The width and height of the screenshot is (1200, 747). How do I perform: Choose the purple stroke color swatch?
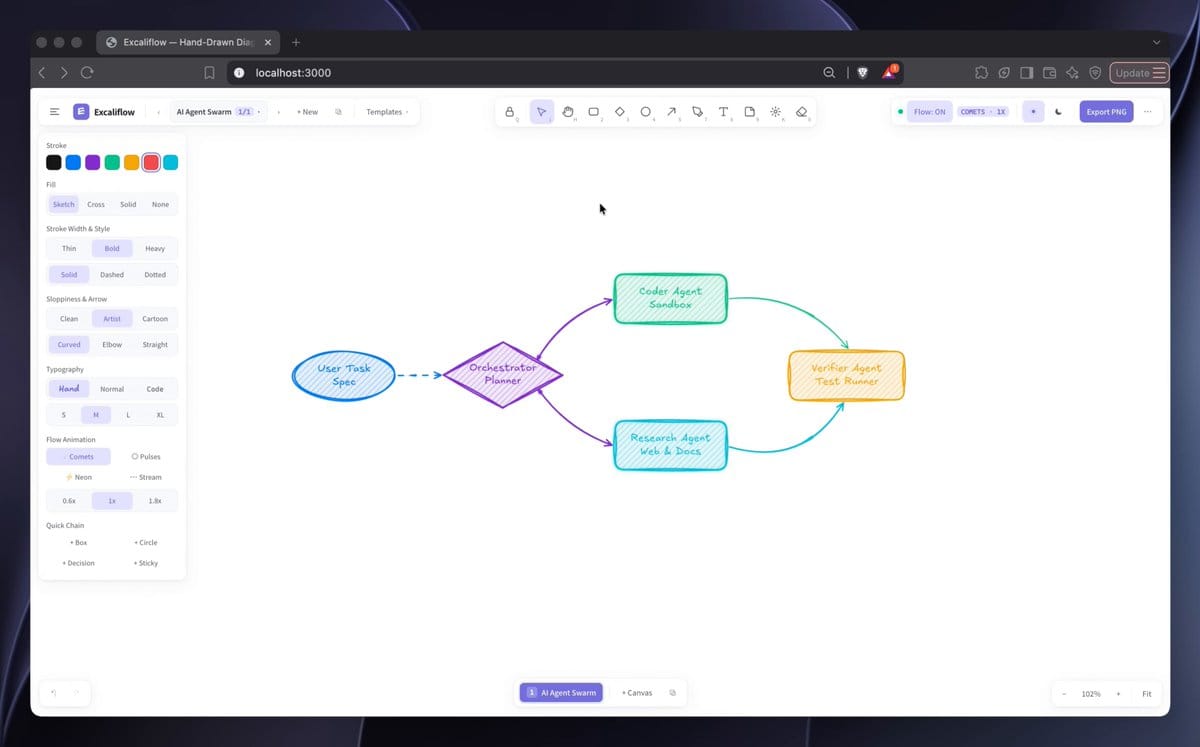pyautogui.click(x=93, y=162)
